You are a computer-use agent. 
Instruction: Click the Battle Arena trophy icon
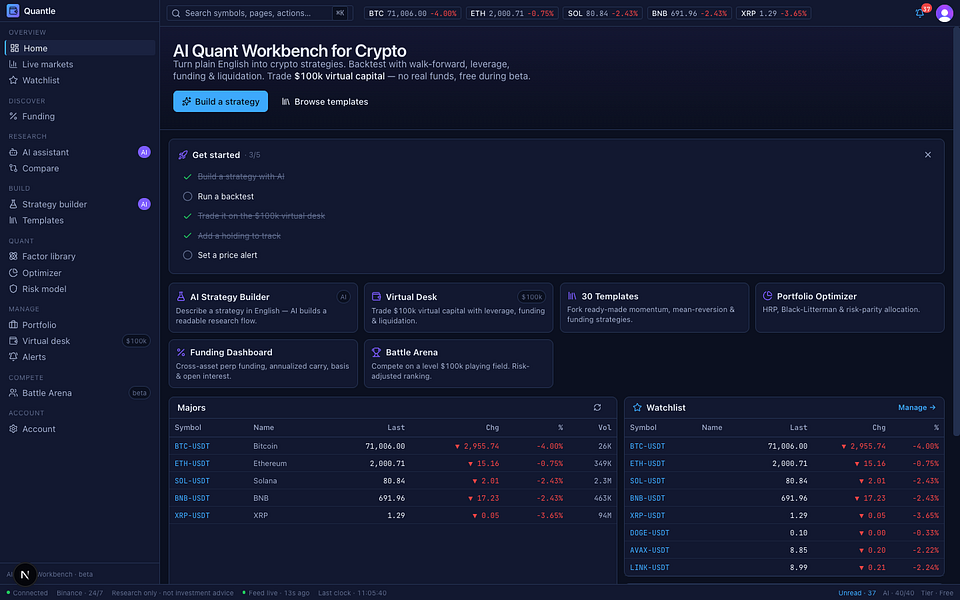(376, 352)
